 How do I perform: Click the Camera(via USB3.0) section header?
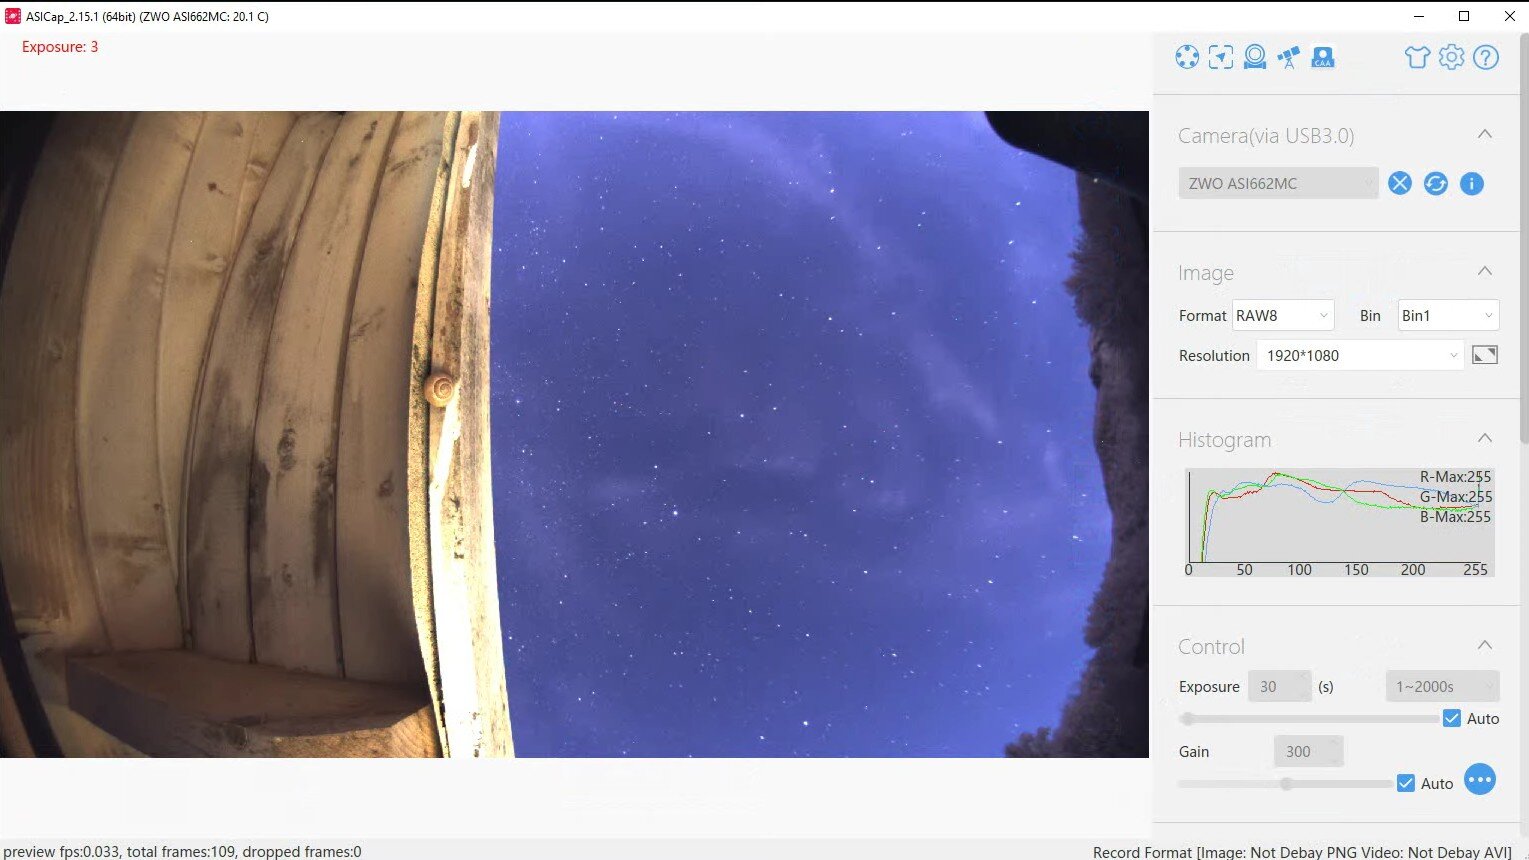(1266, 136)
